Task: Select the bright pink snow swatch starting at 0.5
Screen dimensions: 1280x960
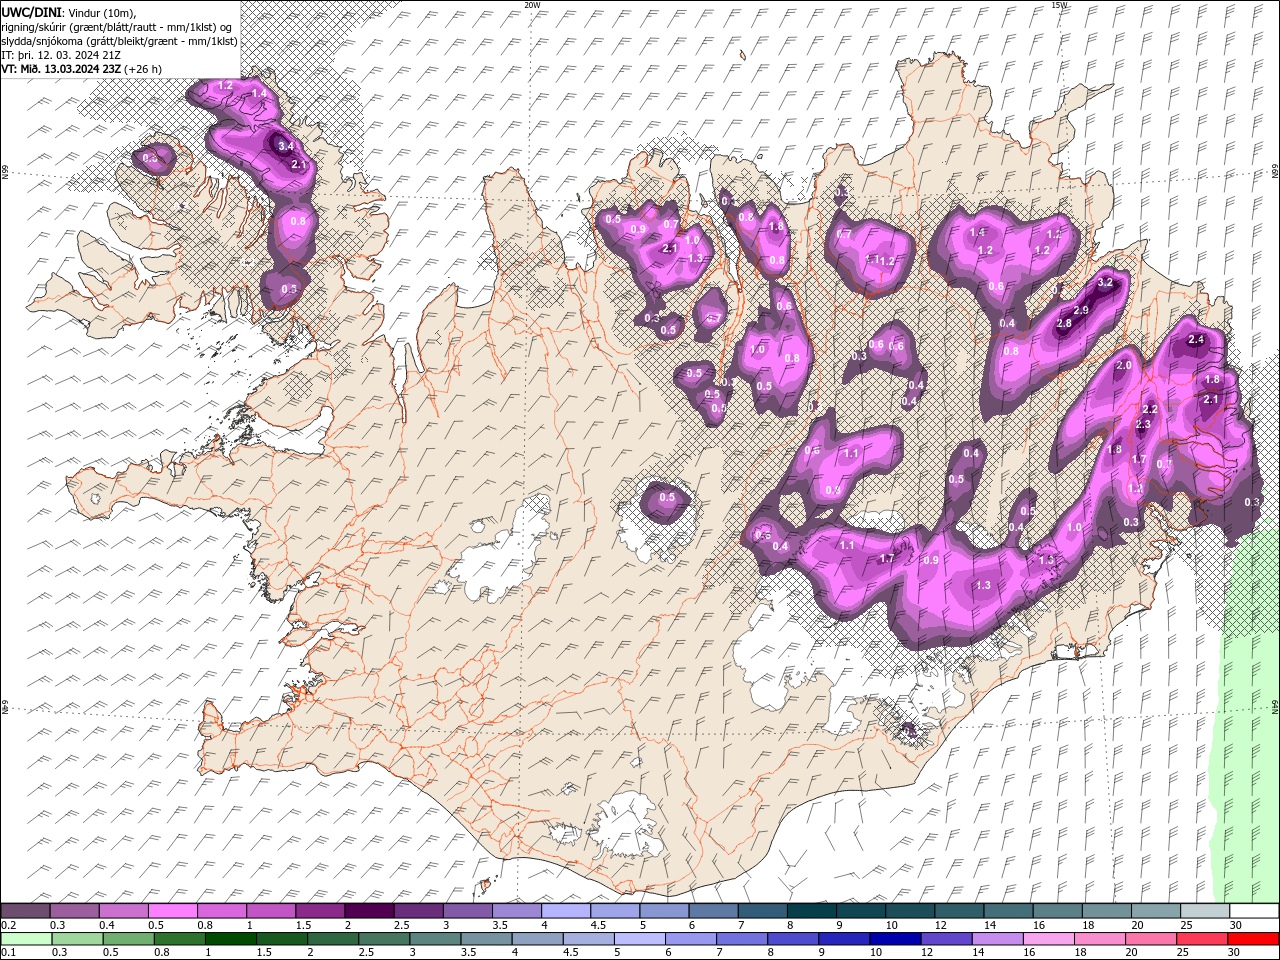Action: click(172, 911)
